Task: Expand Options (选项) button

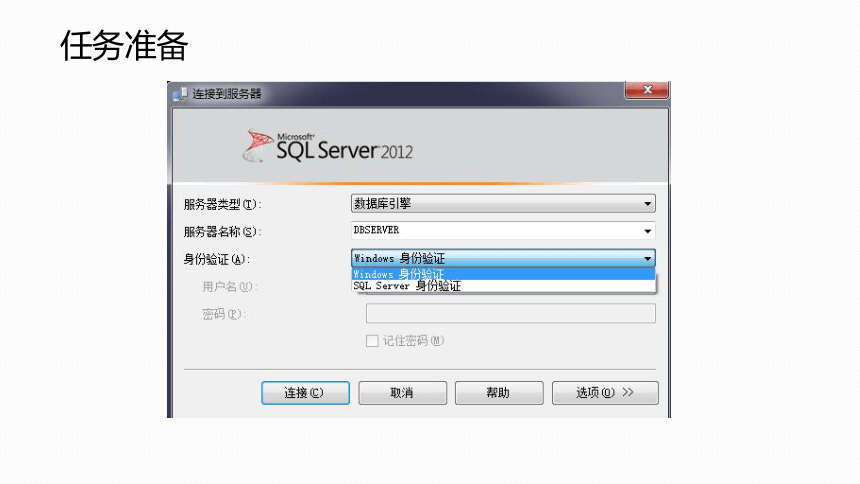Action: [x=605, y=393]
